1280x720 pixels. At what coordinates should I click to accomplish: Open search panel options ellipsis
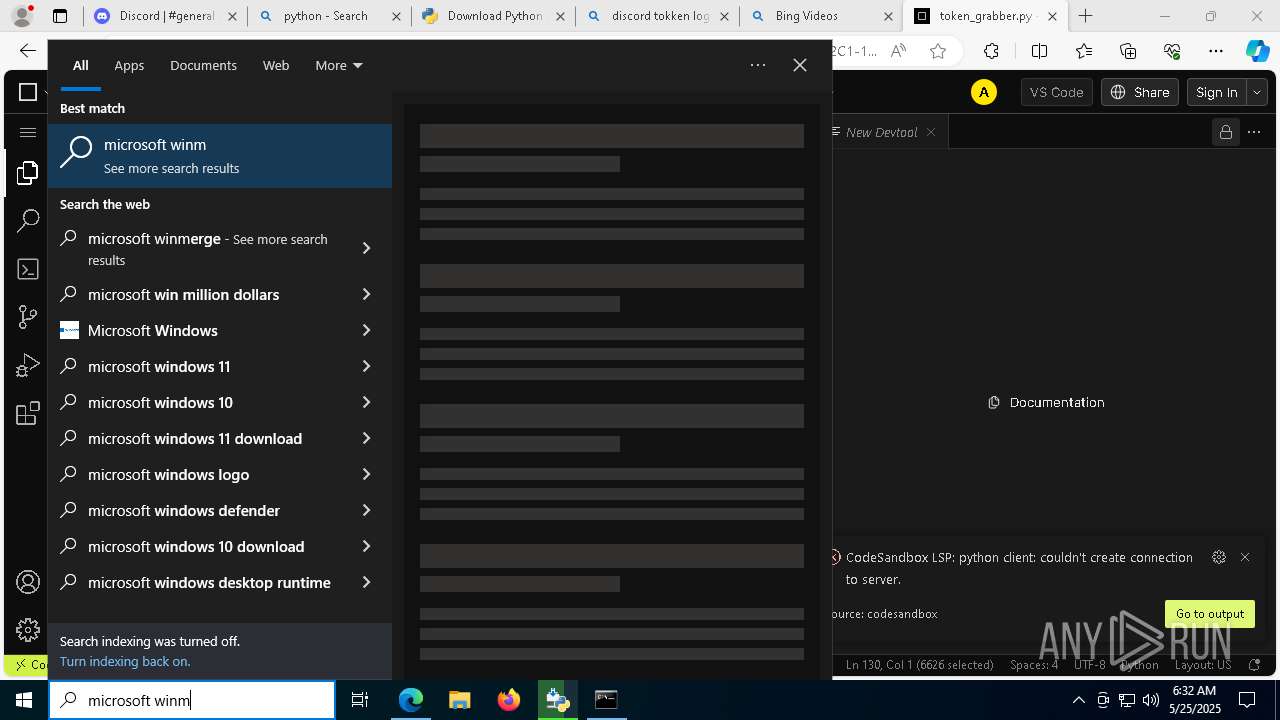[x=758, y=65]
